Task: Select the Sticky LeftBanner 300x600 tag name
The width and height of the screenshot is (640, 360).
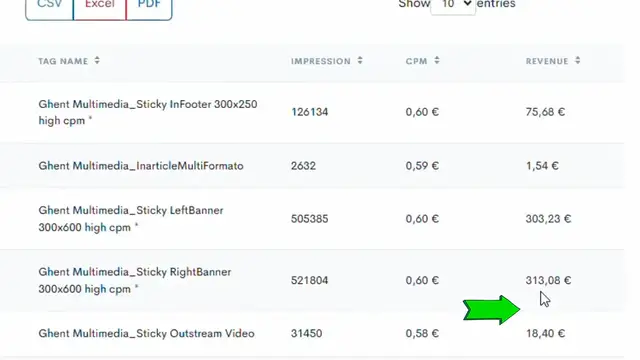Action: pyautogui.click(x=131, y=219)
